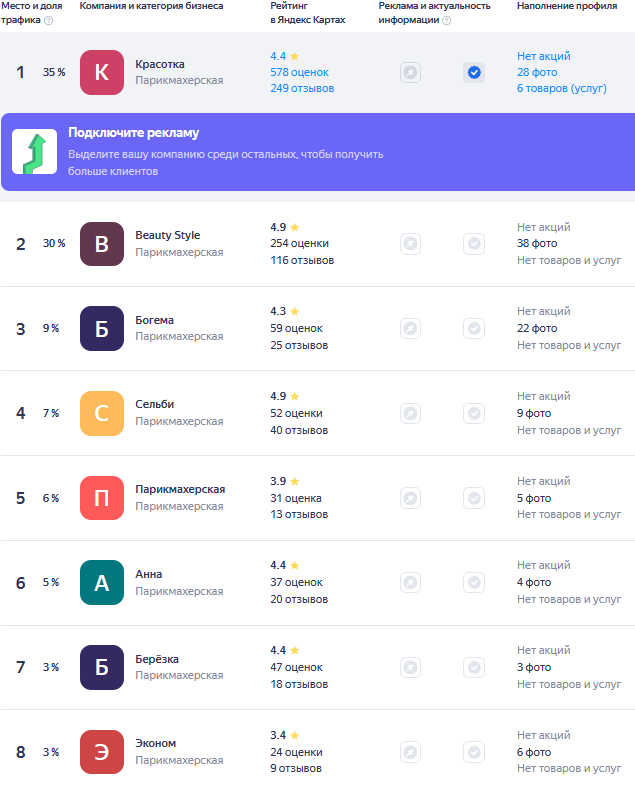
Task: Open the Анна company logo
Action: click(102, 583)
